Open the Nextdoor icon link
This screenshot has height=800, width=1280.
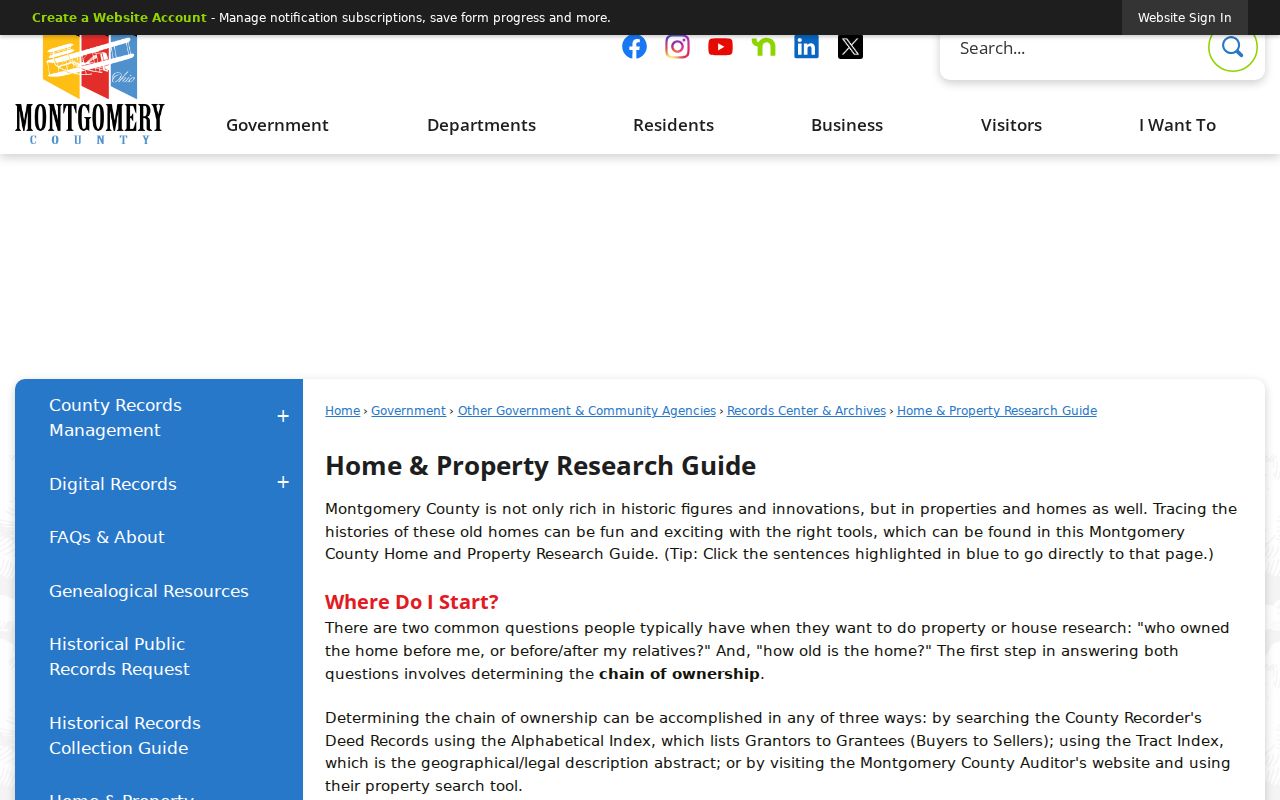[x=763, y=47]
